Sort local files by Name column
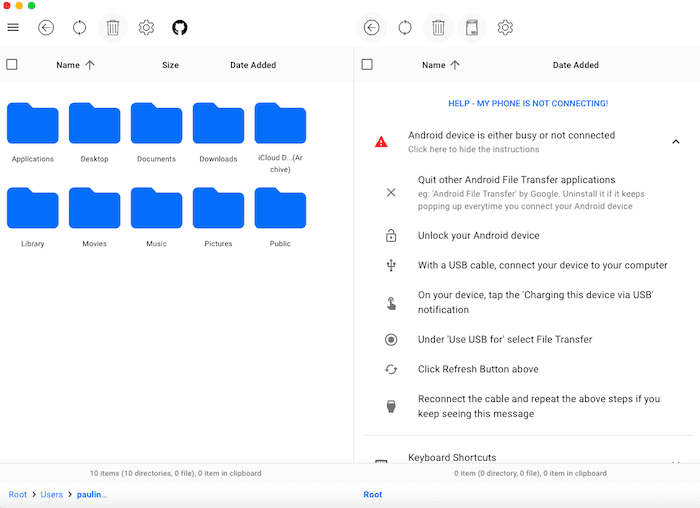 [x=75, y=65]
